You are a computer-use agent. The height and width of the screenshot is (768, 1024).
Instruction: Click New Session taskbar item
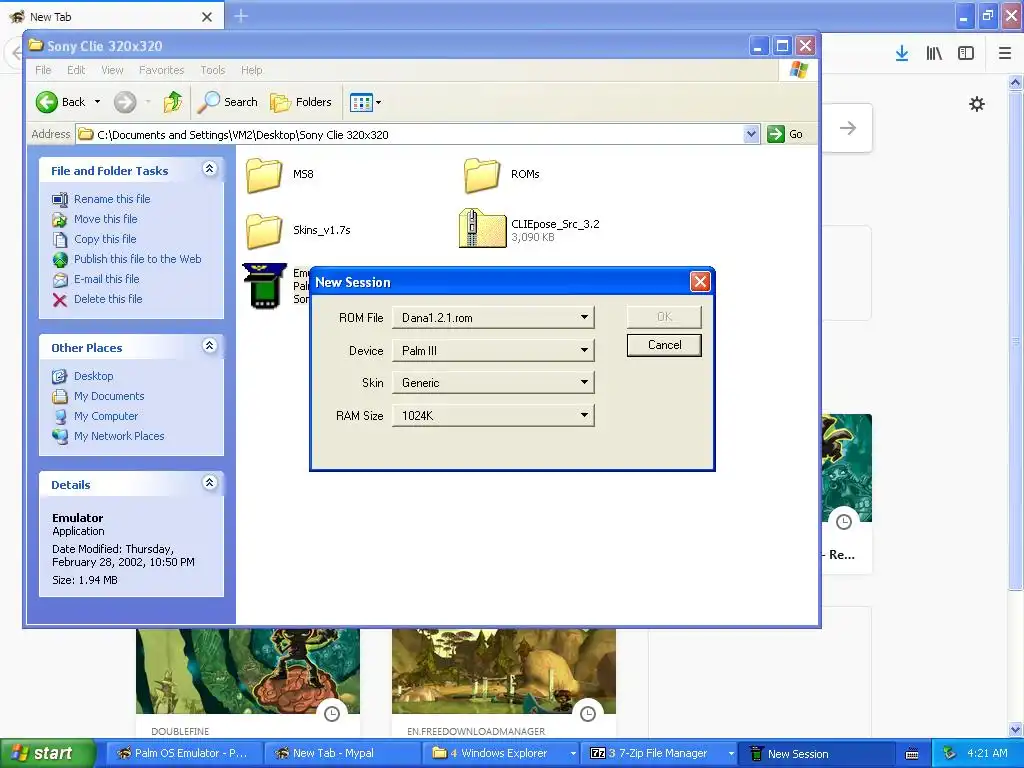pos(818,753)
